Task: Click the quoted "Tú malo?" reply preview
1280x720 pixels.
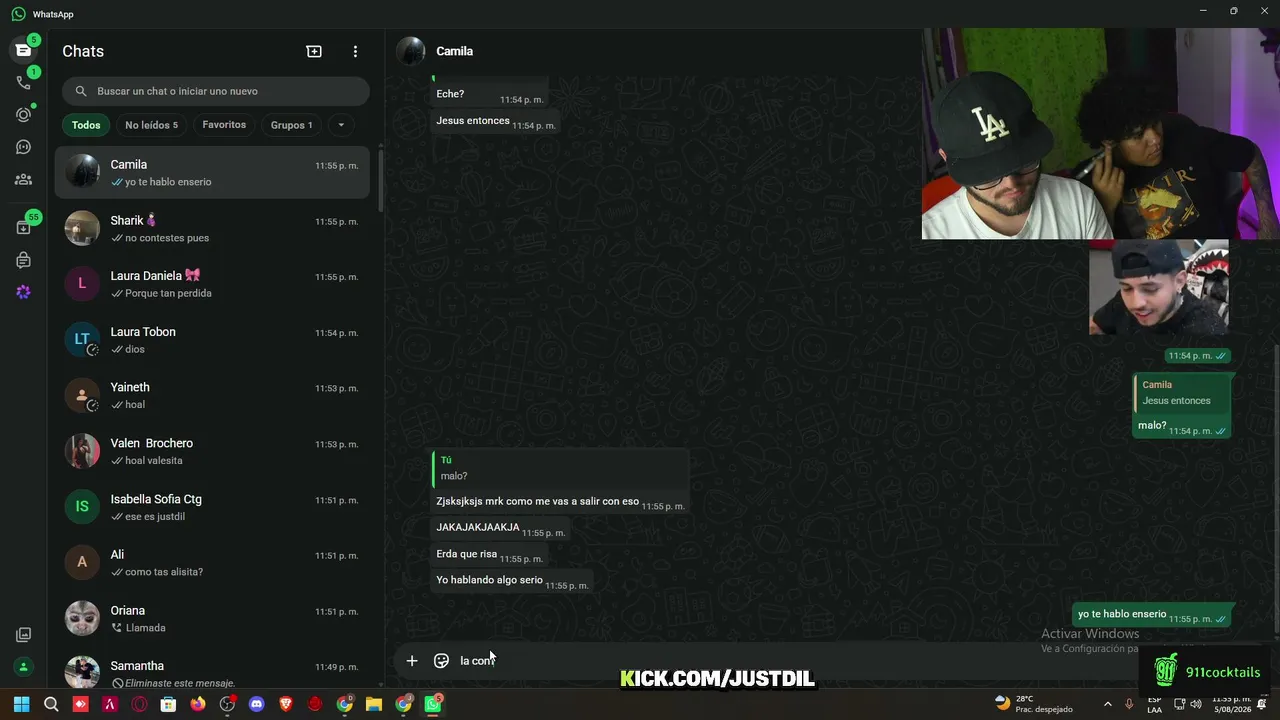Action: point(560,468)
